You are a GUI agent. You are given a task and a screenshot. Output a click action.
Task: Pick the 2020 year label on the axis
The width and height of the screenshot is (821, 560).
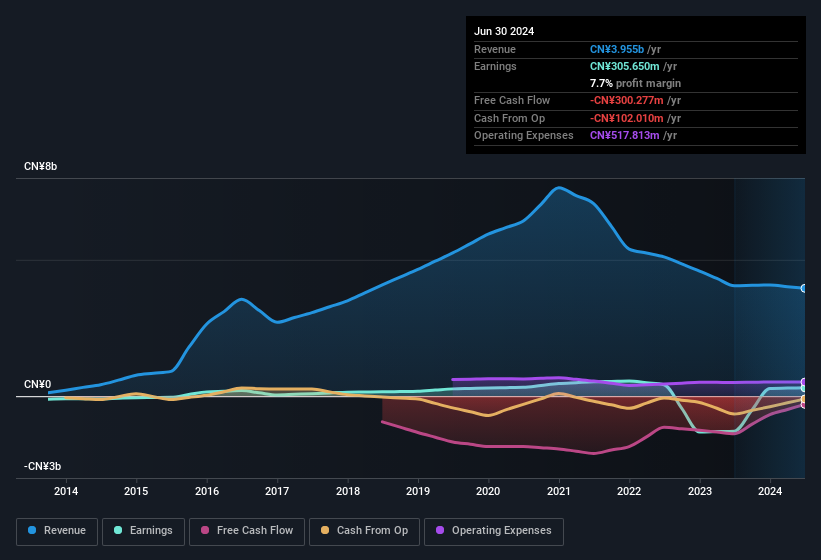pyautogui.click(x=488, y=491)
